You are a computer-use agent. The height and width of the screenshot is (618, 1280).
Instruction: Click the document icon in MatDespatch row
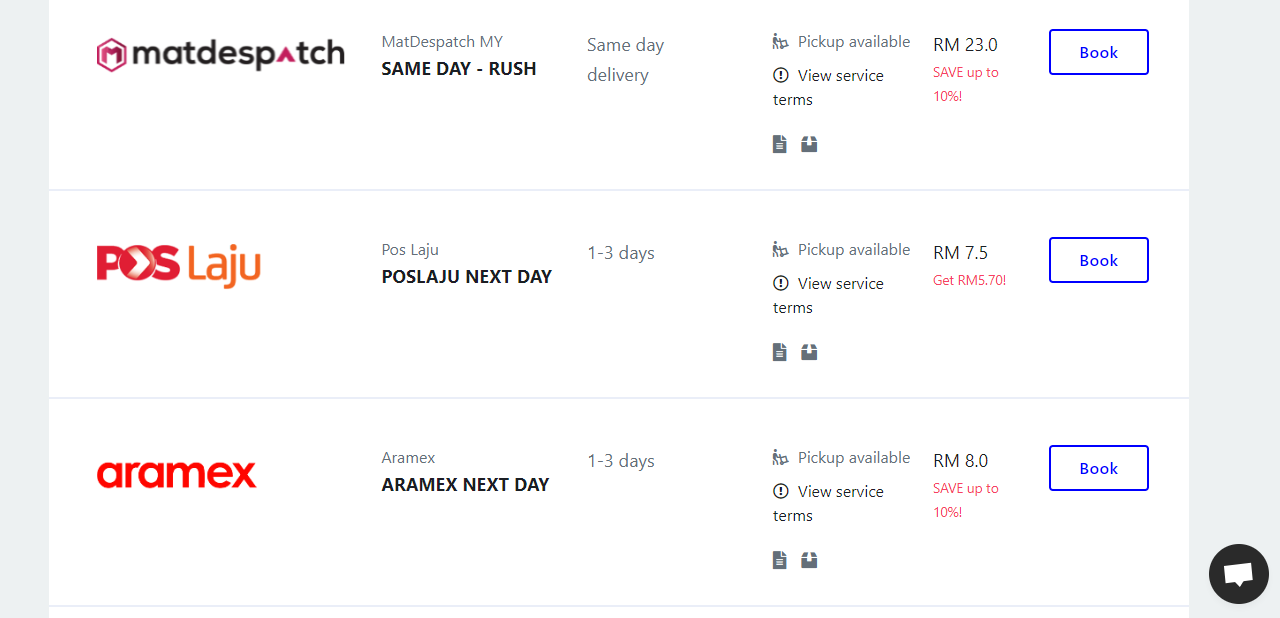point(780,144)
